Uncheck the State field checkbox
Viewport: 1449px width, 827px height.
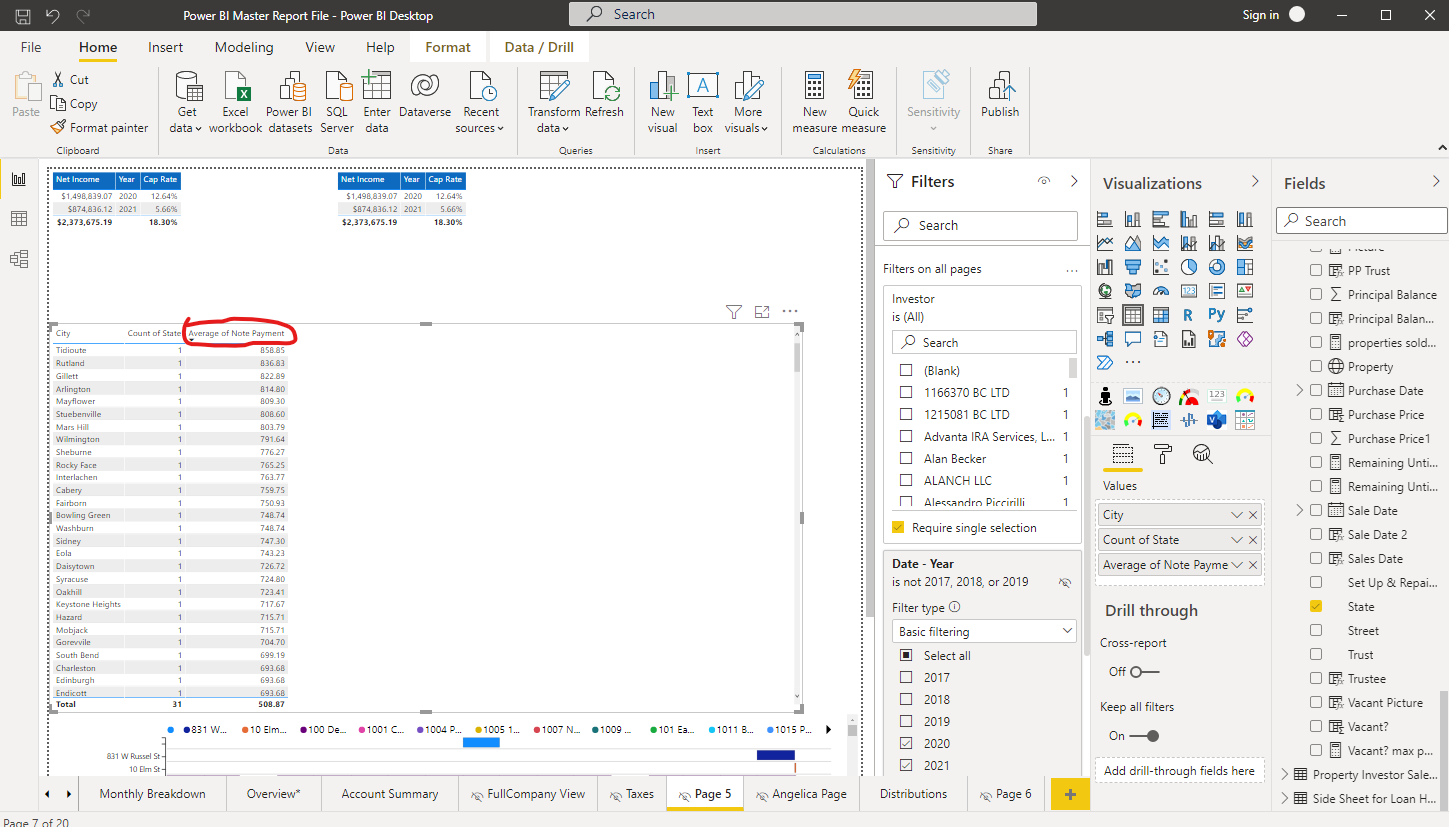1316,606
